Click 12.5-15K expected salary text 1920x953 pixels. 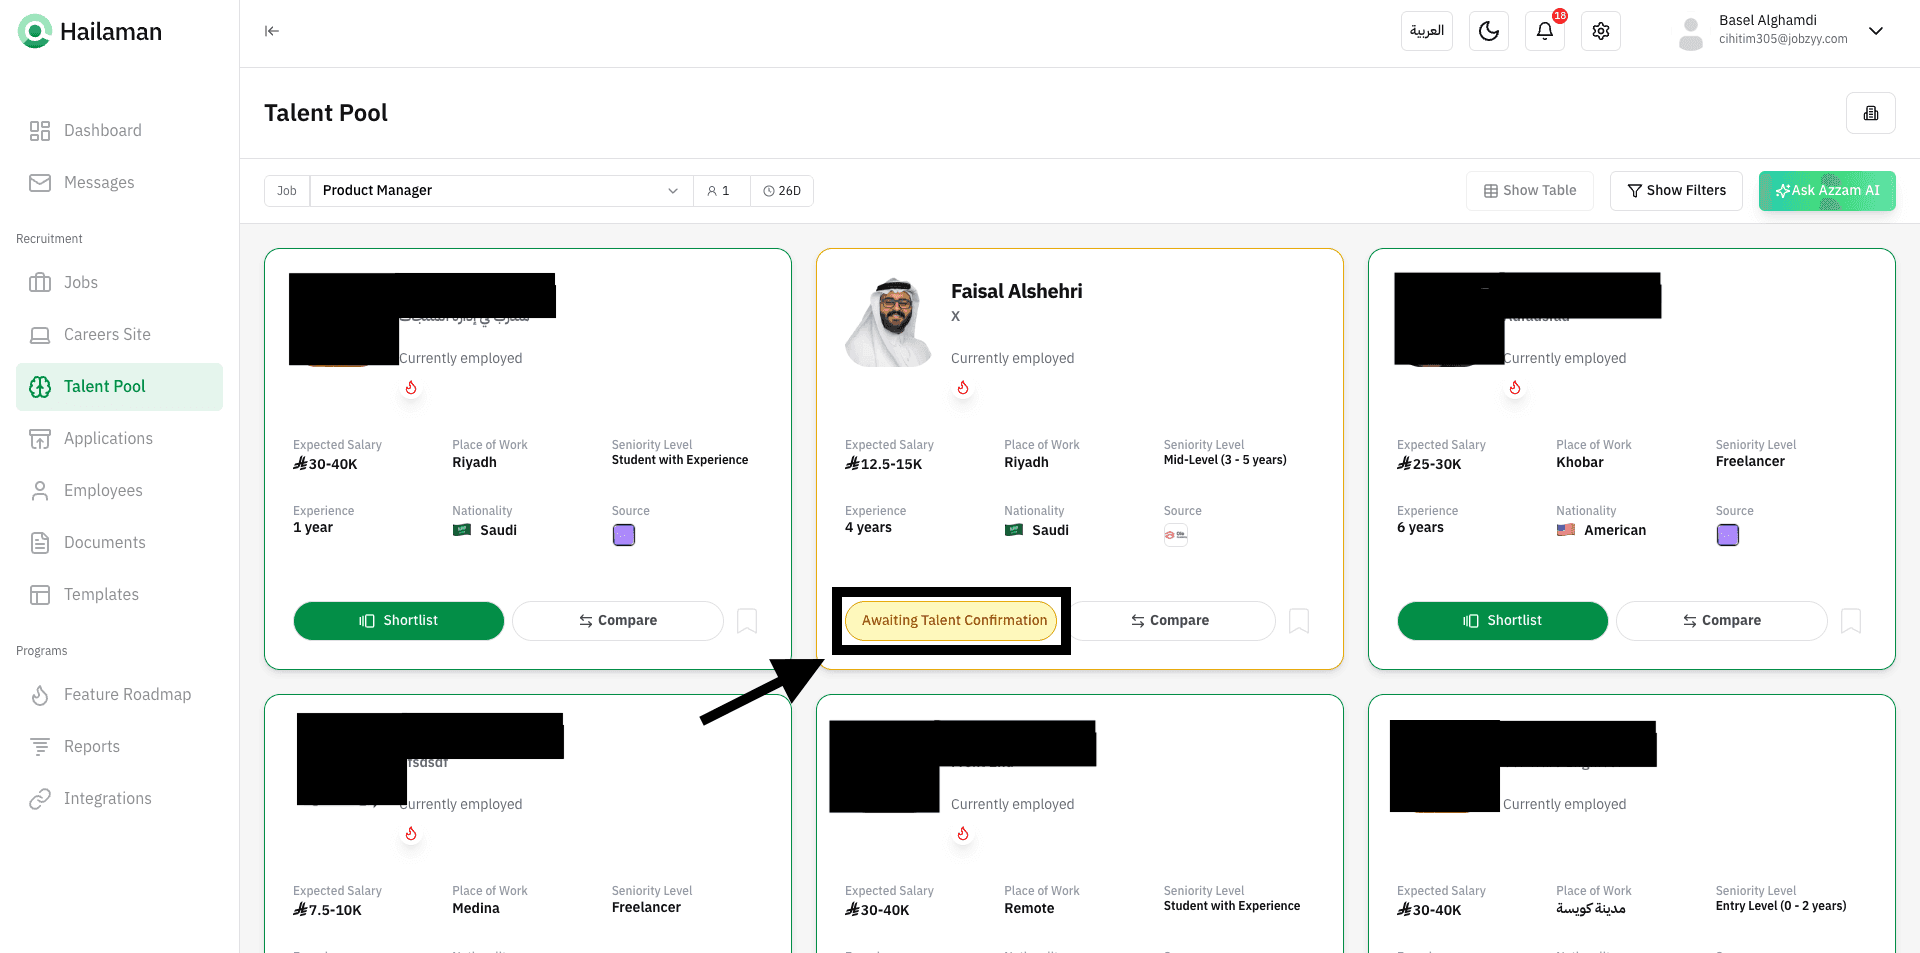click(x=884, y=464)
